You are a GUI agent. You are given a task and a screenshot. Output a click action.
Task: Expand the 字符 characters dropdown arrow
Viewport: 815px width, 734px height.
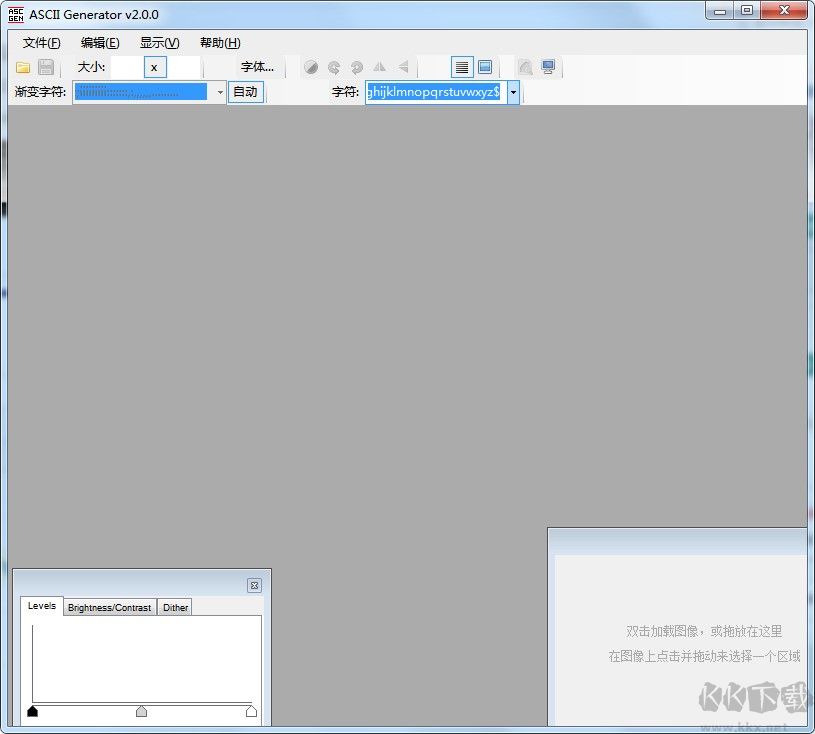point(514,93)
